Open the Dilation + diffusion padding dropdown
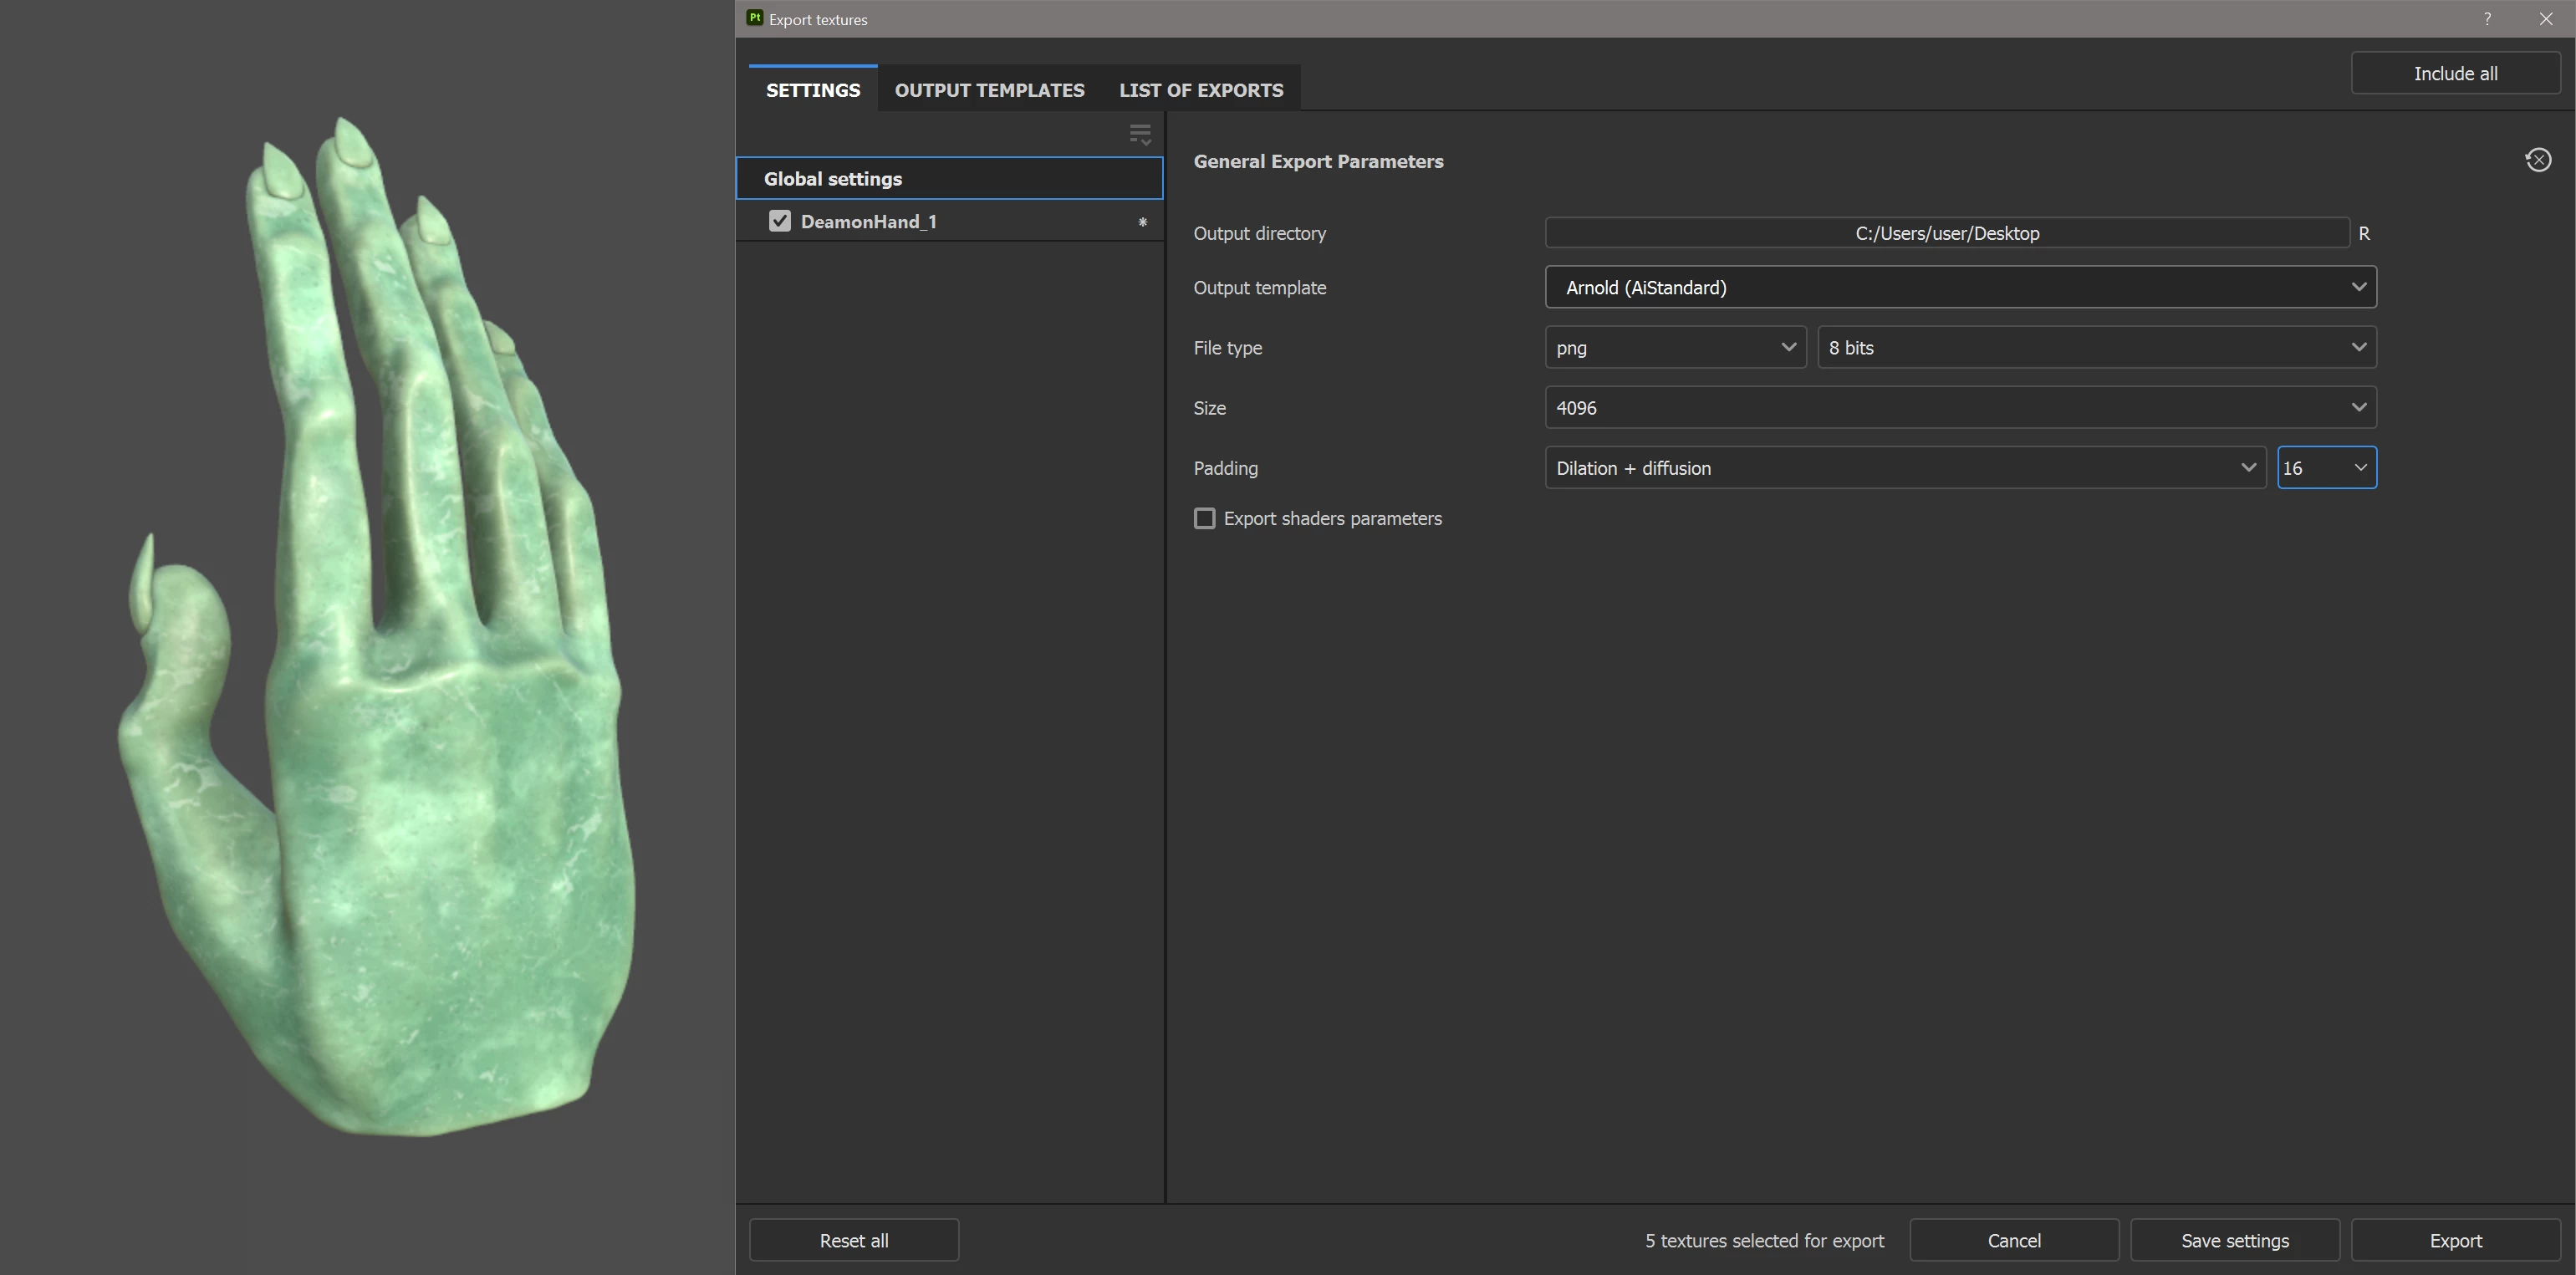This screenshot has height=1275, width=2576. click(1904, 467)
